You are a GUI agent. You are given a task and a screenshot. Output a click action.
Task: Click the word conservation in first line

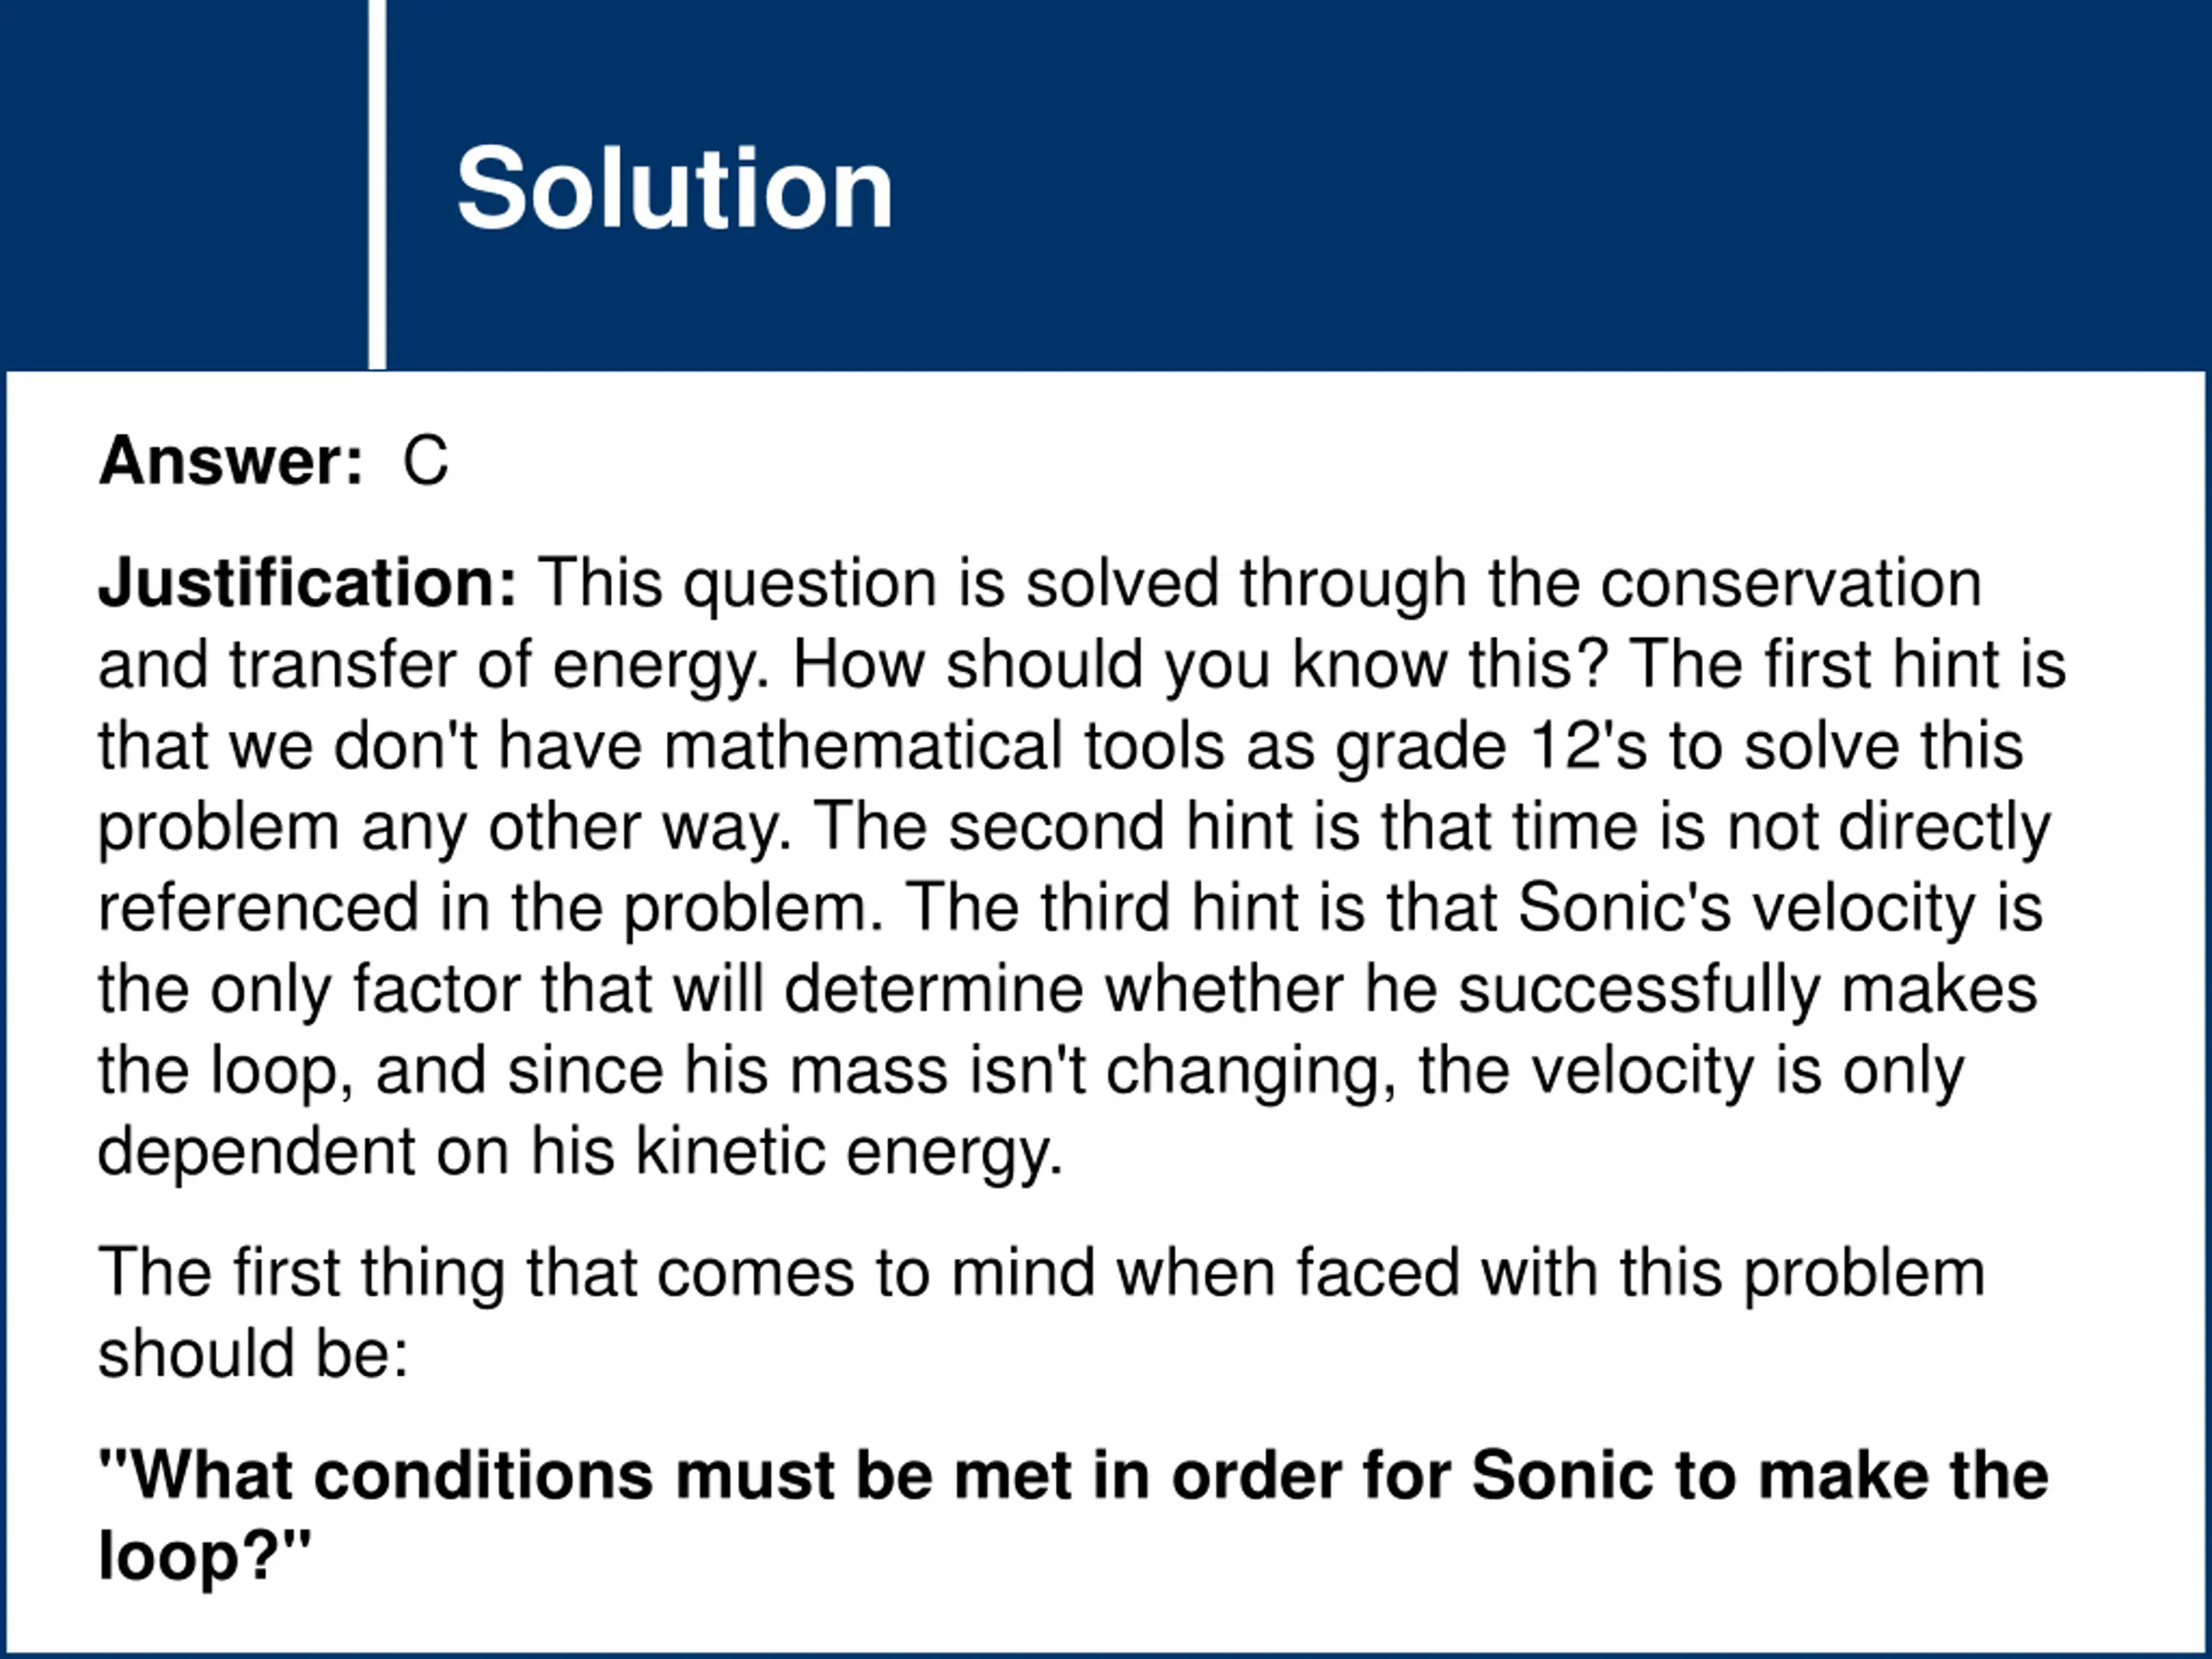pyautogui.click(x=1791, y=583)
